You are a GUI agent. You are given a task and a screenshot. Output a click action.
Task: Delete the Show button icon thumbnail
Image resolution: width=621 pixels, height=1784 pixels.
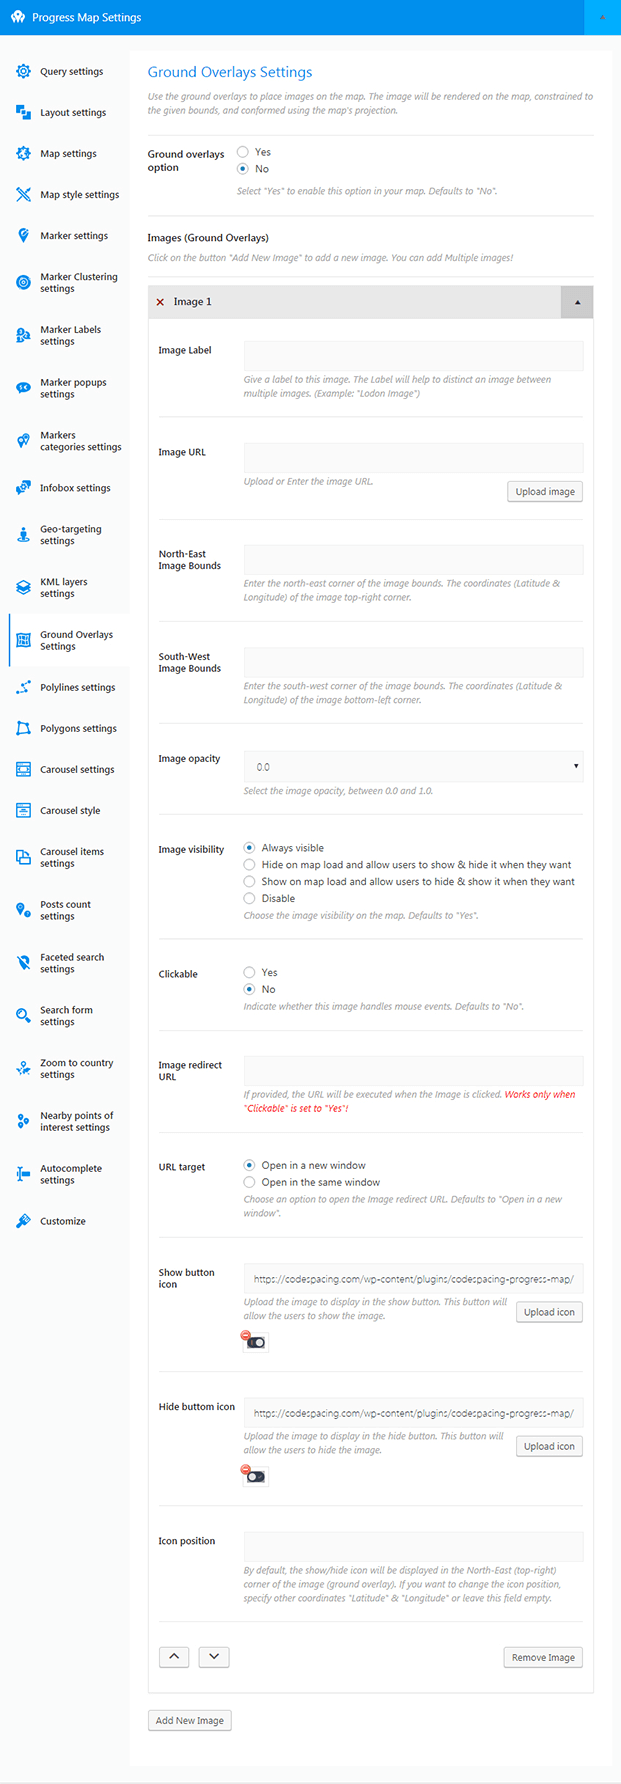click(x=246, y=1336)
